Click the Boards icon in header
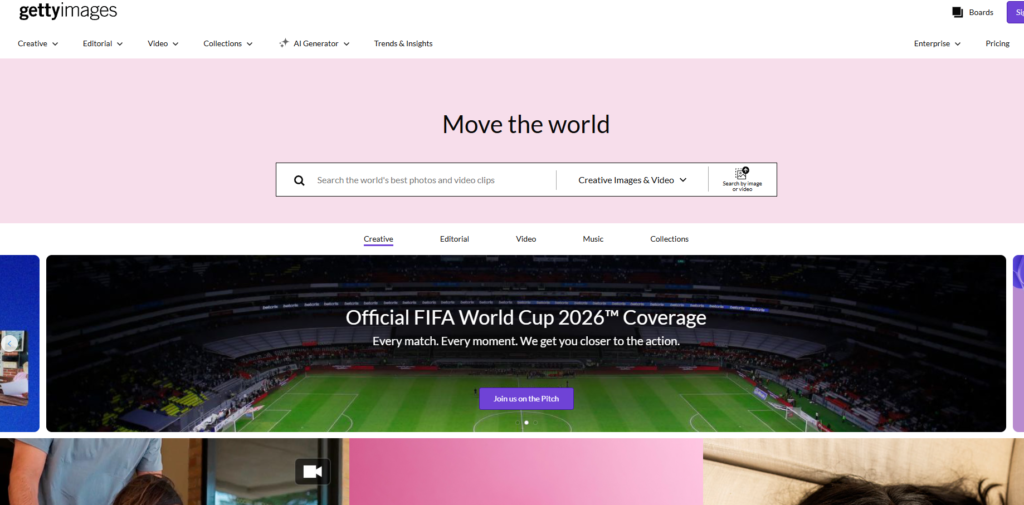Image resolution: width=1024 pixels, height=505 pixels. (958, 12)
